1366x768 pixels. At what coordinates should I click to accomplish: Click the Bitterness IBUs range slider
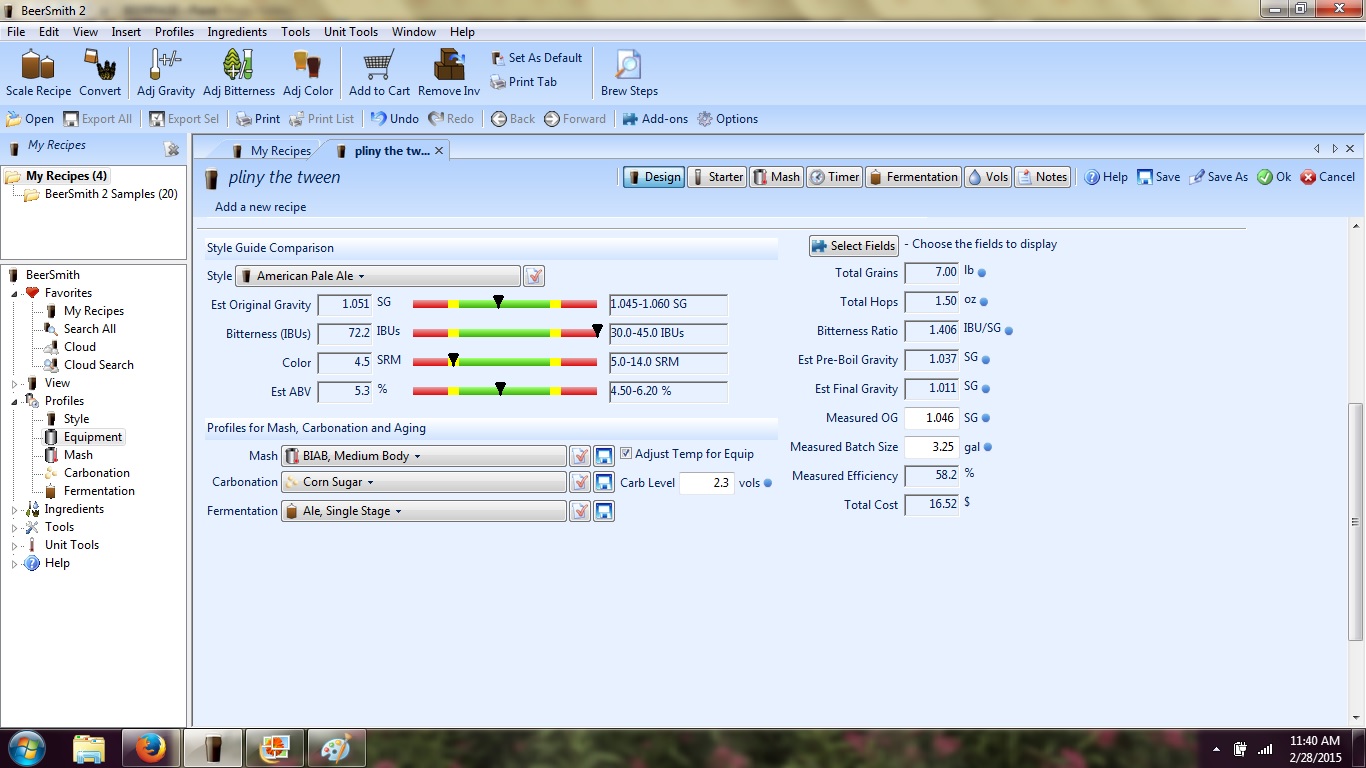pos(506,333)
